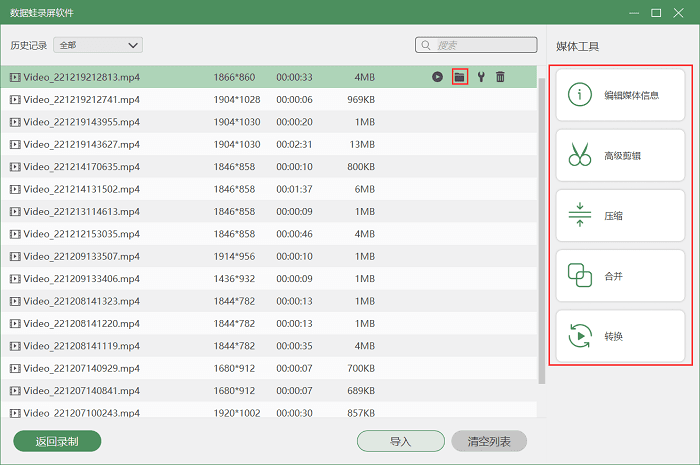Select Video_221208141323.mp4 row
This screenshot has width=700, height=465.
tap(269, 301)
